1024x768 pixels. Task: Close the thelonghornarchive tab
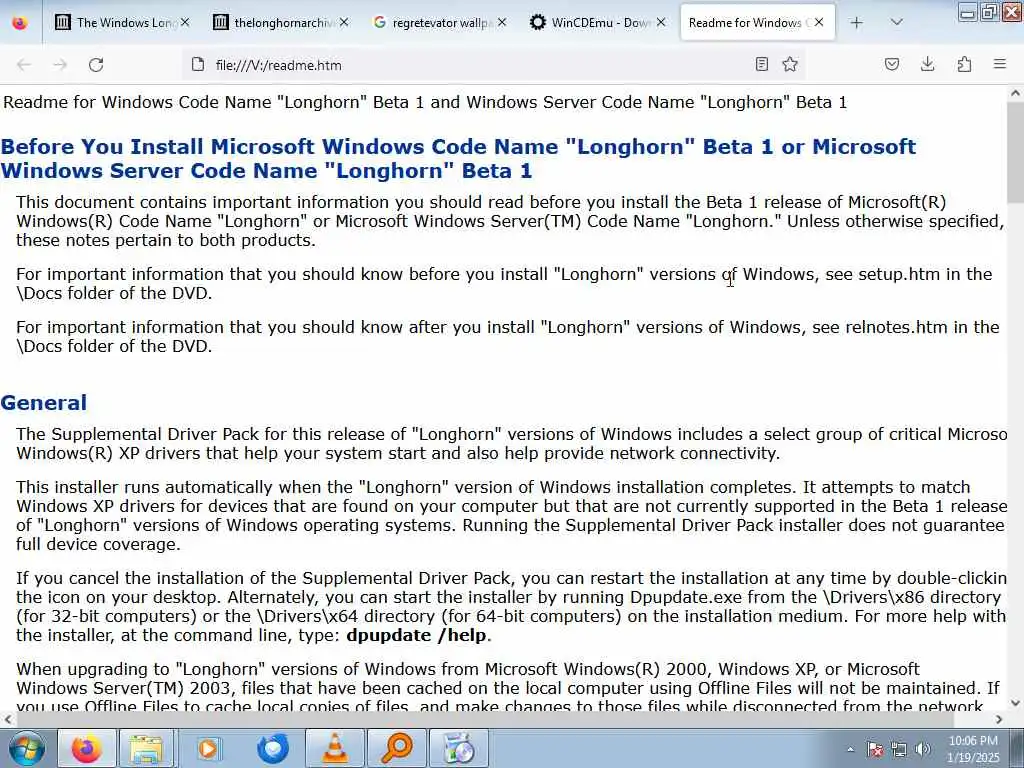tap(344, 22)
